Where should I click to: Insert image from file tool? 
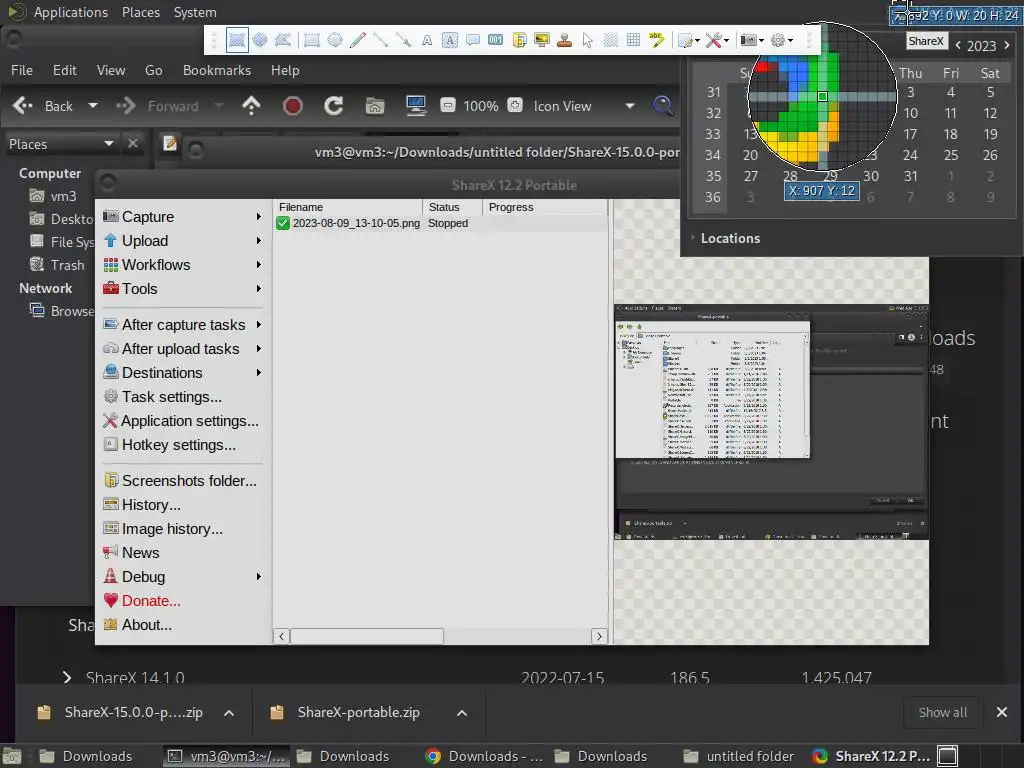click(519, 40)
